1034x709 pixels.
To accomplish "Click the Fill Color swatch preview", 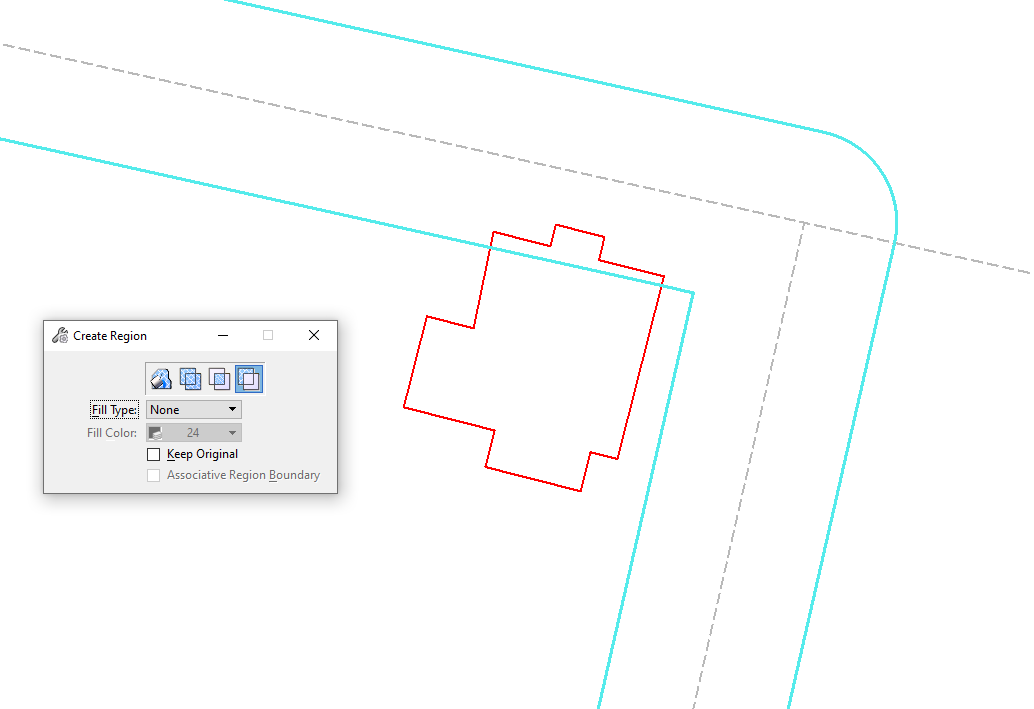I will tap(156, 433).
